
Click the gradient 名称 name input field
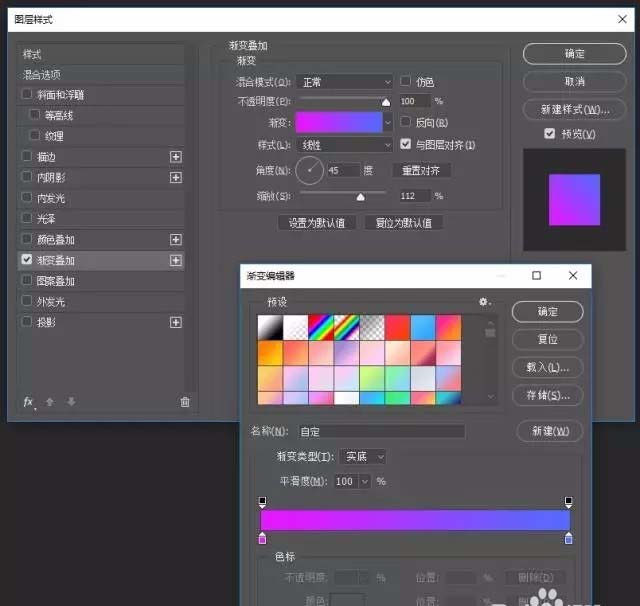381,431
